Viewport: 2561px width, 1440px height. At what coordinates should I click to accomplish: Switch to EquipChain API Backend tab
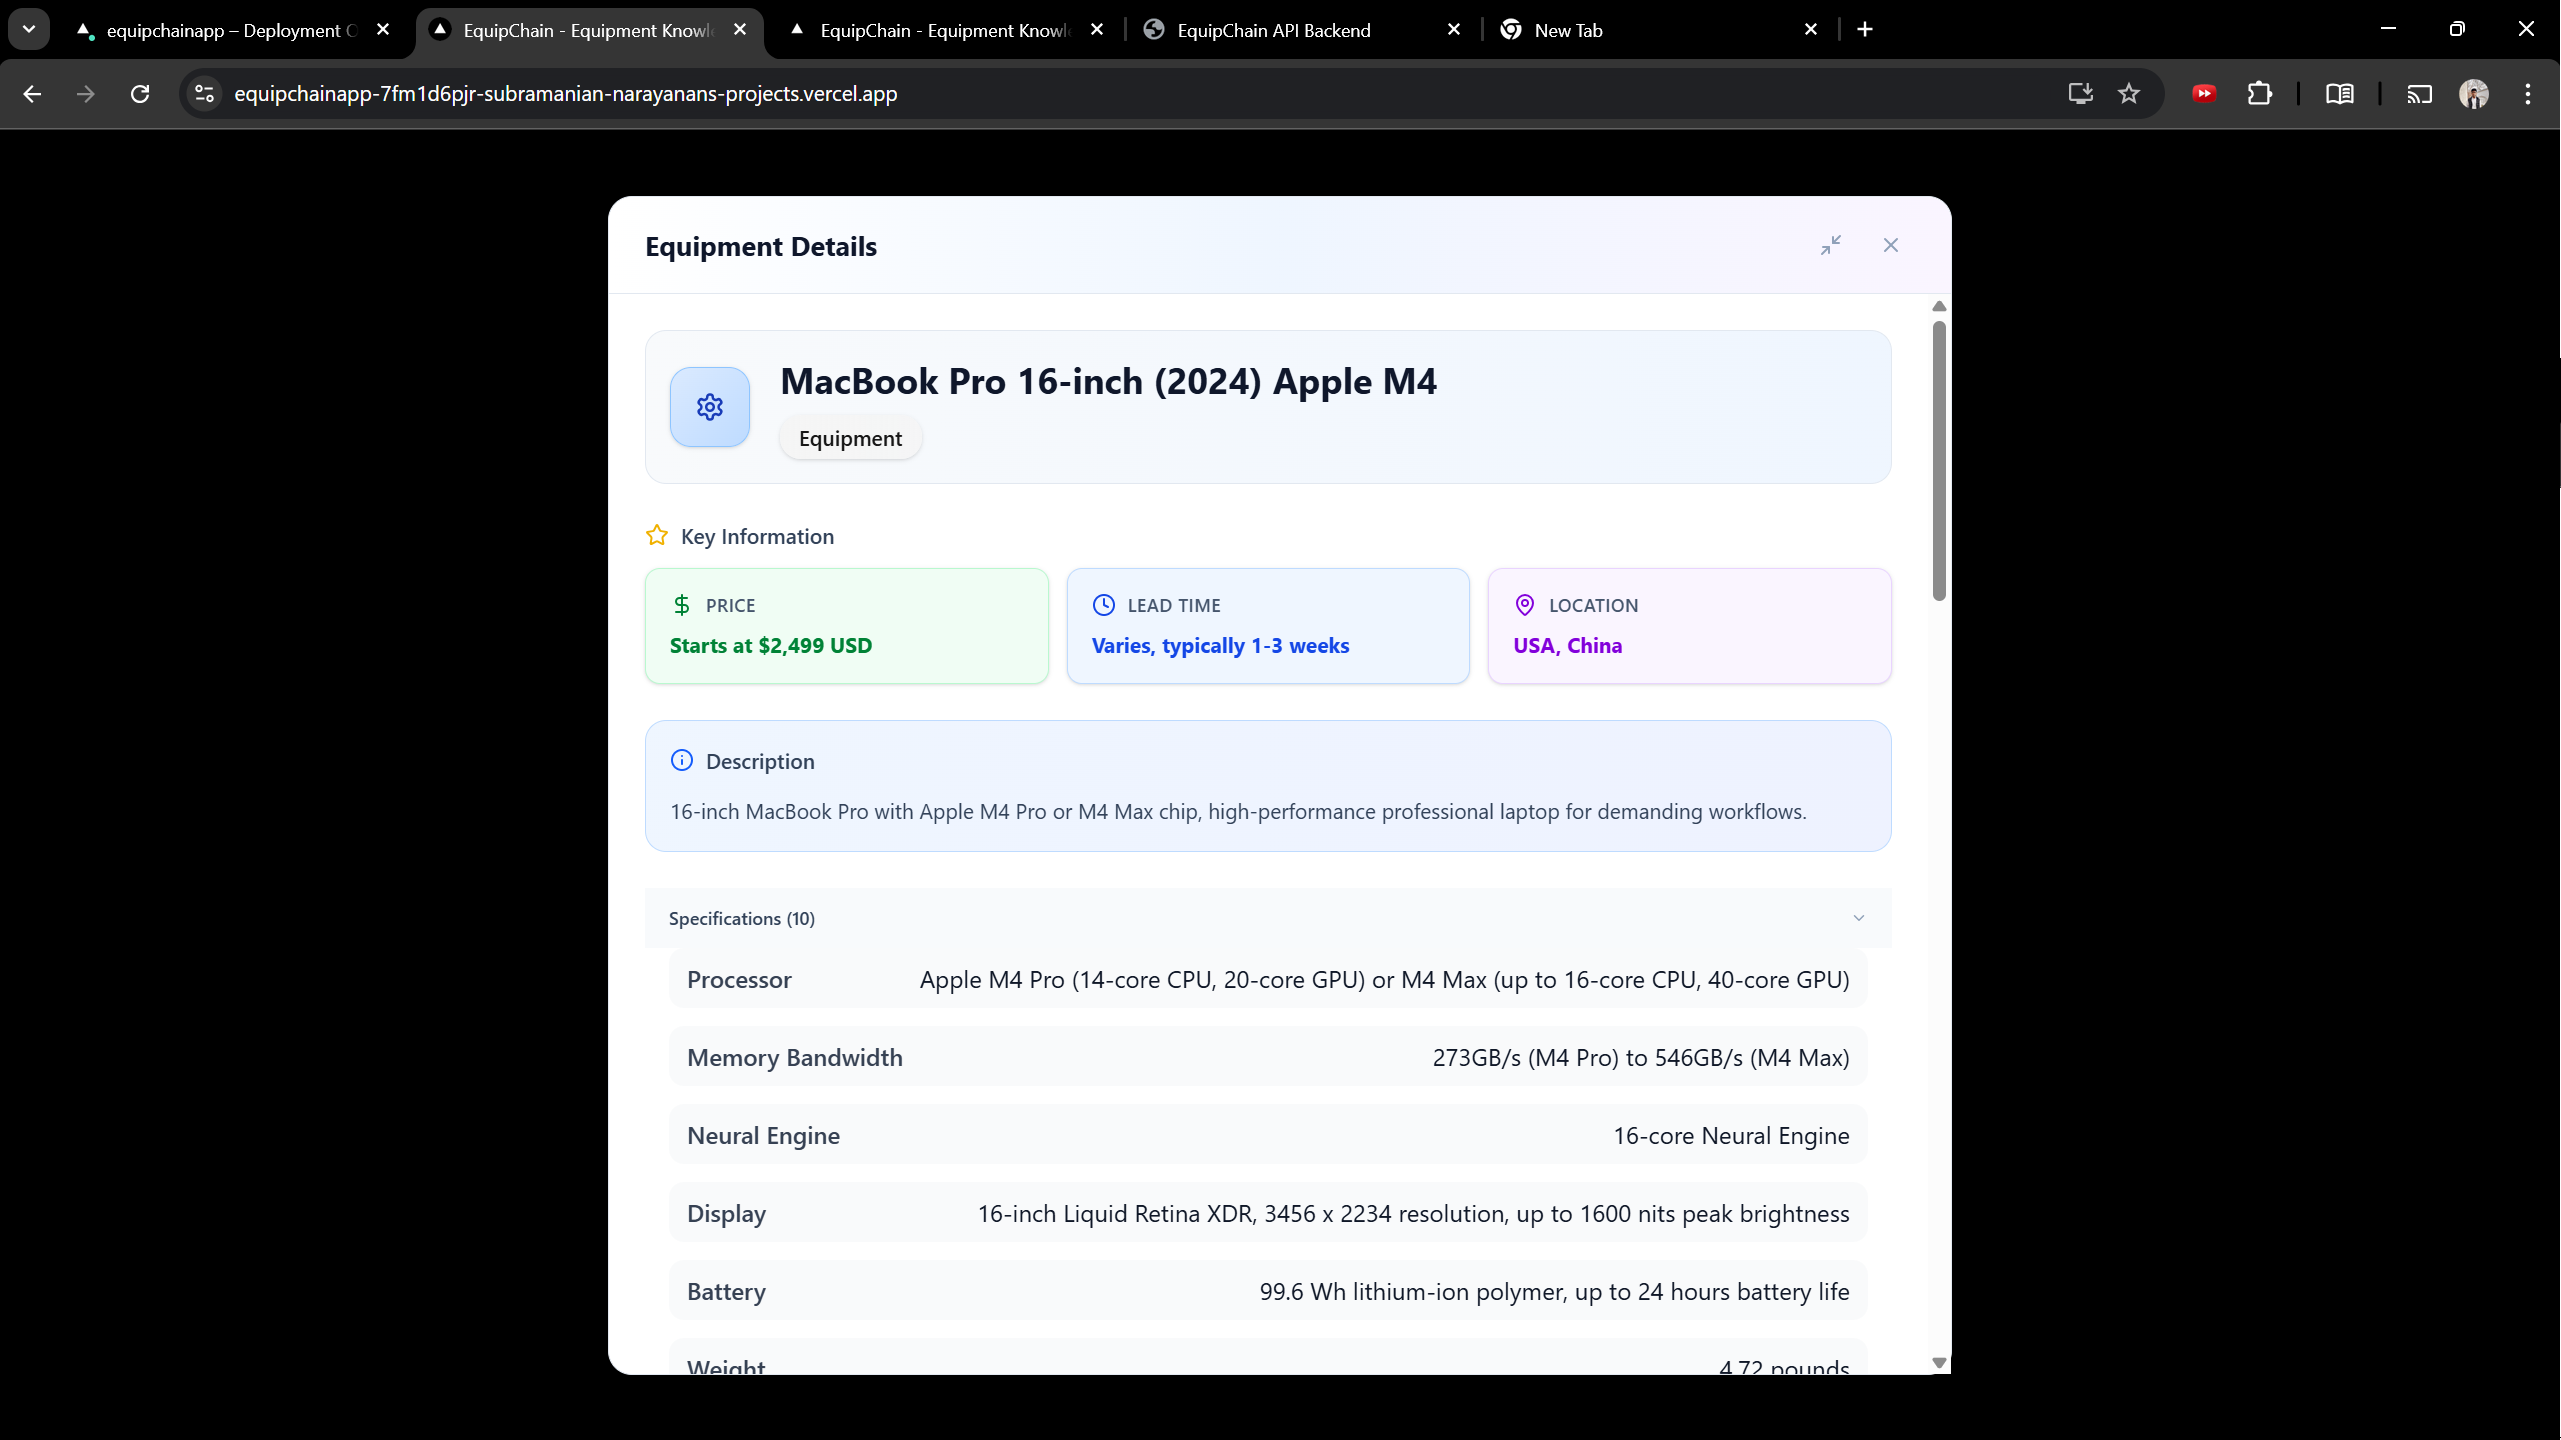click(x=1273, y=30)
